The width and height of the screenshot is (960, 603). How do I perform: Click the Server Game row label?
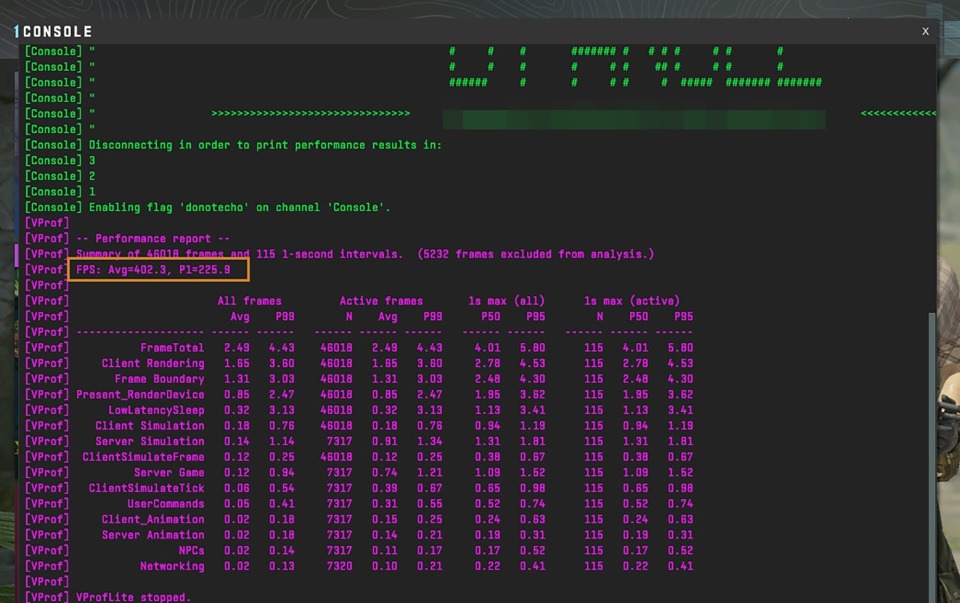(x=169, y=473)
